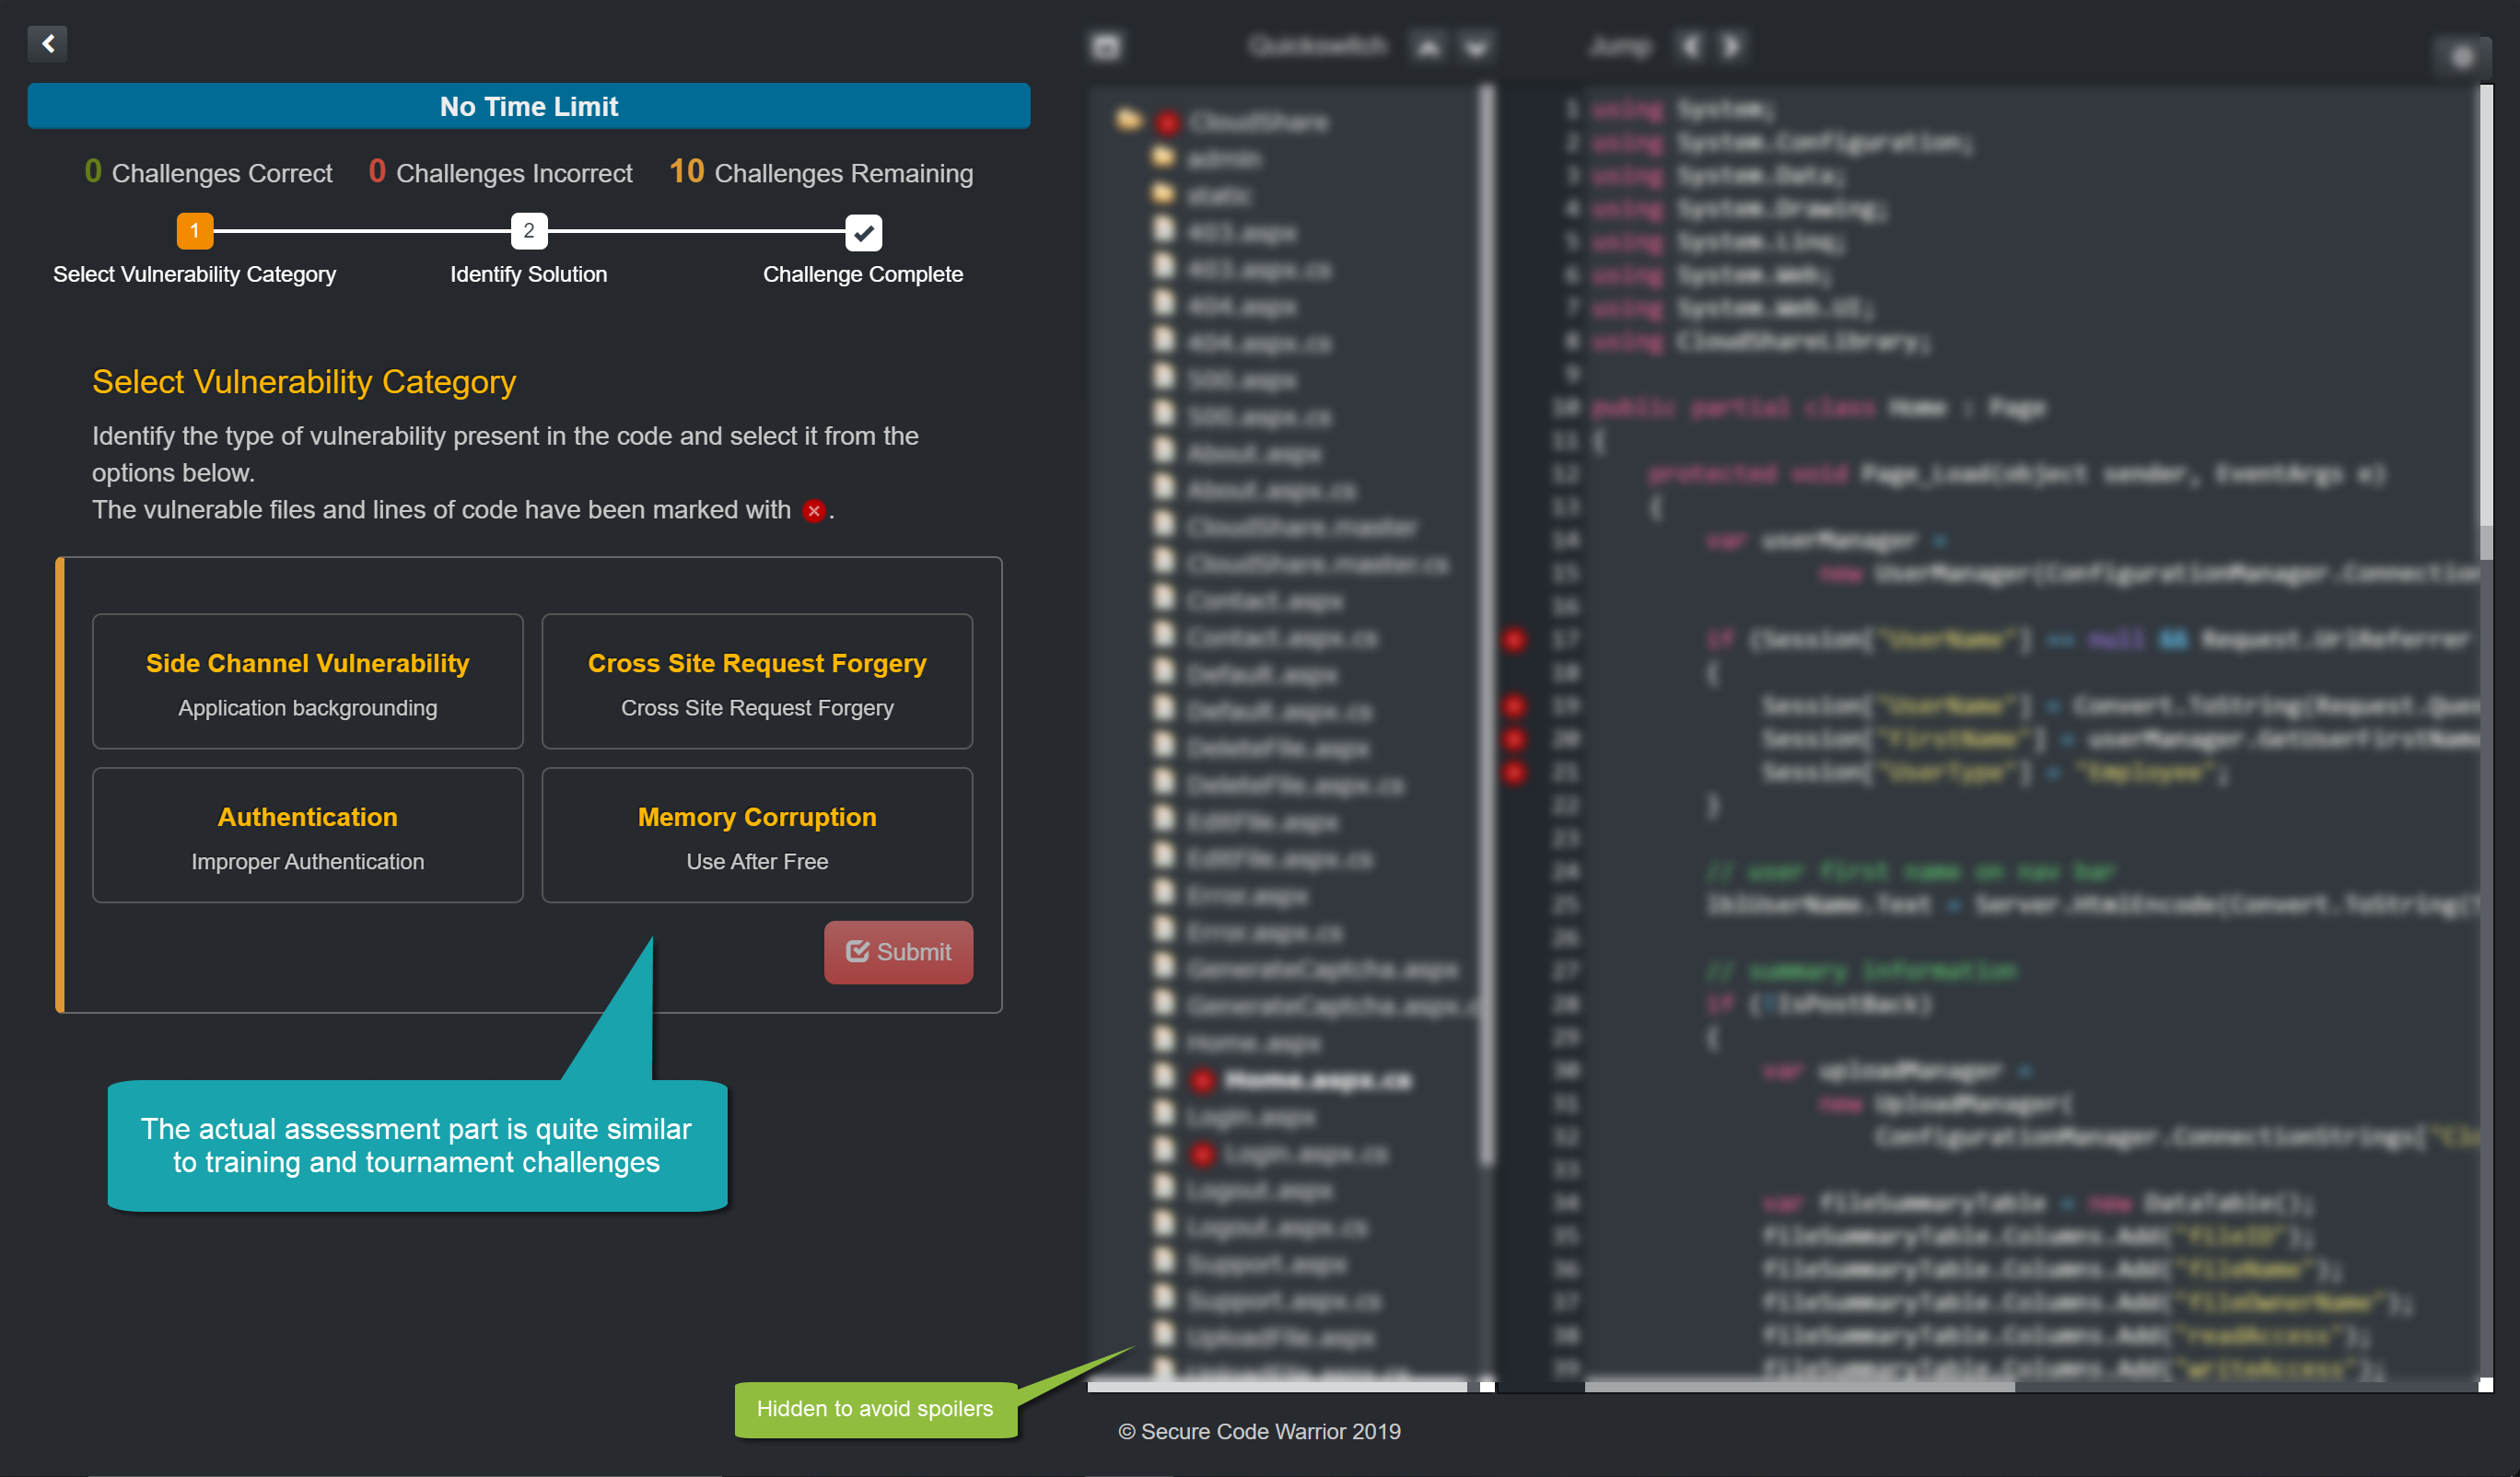
Task: Open 500.aspx in the file tree
Action: (1241, 380)
